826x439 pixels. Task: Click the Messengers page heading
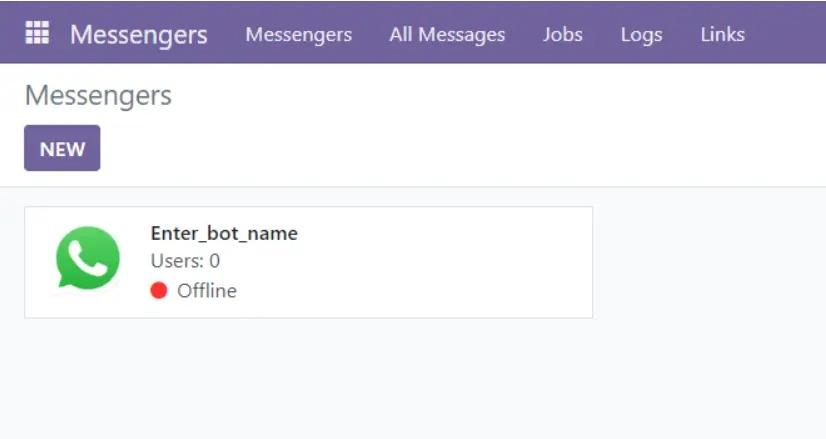click(98, 95)
